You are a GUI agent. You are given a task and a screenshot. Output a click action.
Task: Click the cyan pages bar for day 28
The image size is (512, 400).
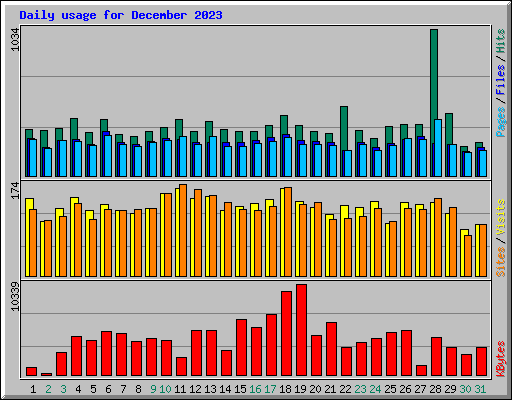tap(438, 148)
